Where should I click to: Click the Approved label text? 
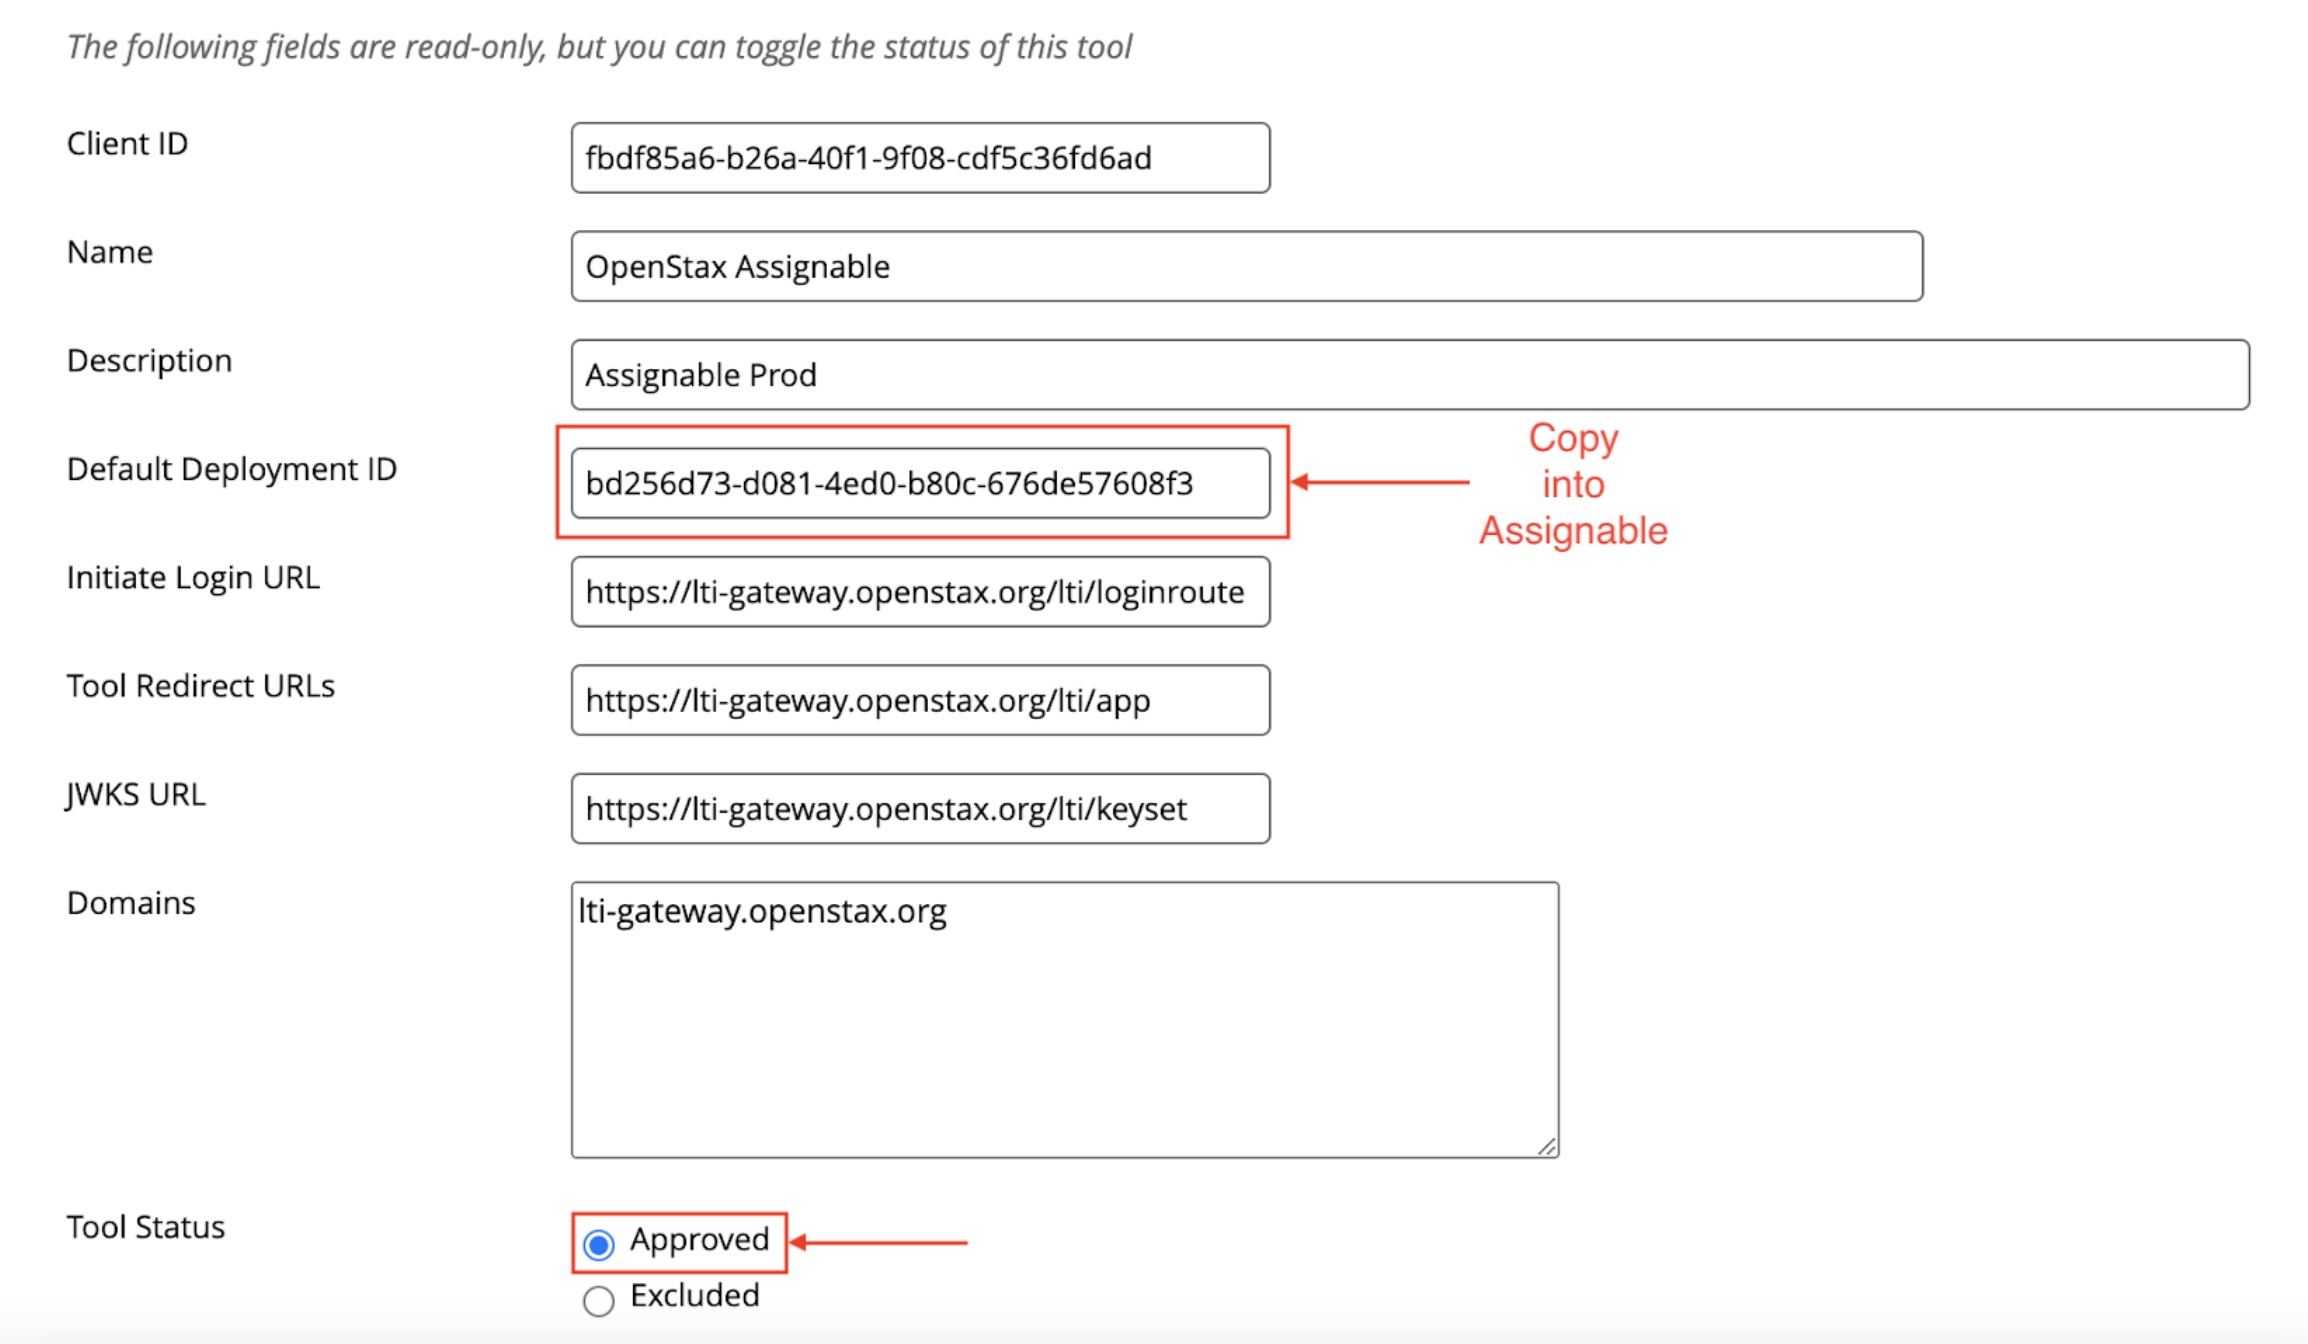click(x=699, y=1239)
